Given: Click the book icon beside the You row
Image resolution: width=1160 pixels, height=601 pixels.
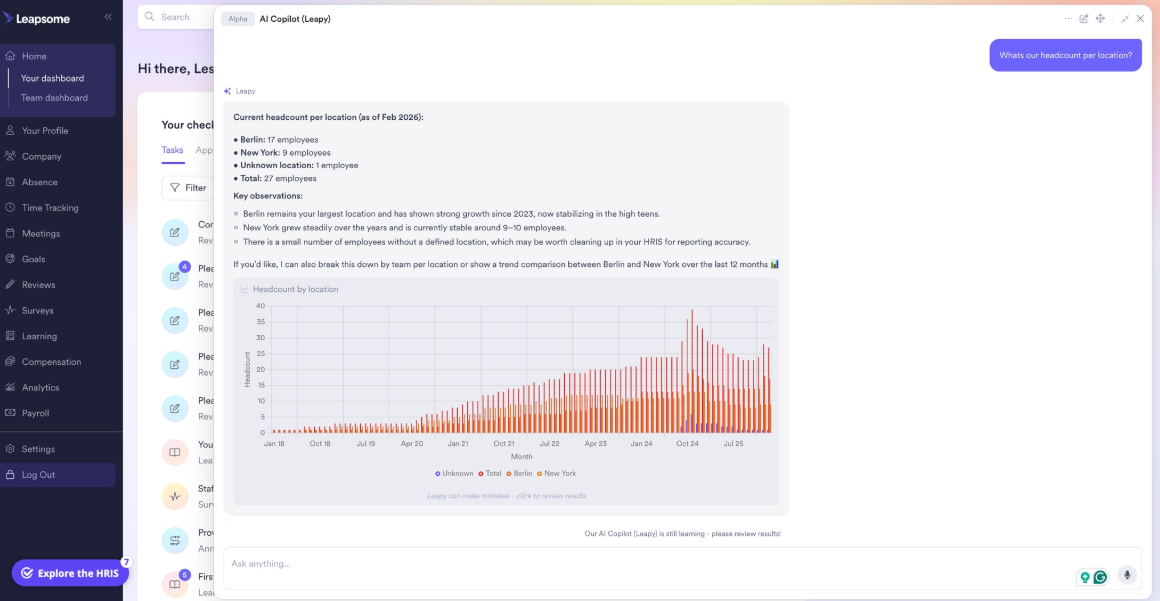Looking at the screenshot, I should tap(175, 452).
